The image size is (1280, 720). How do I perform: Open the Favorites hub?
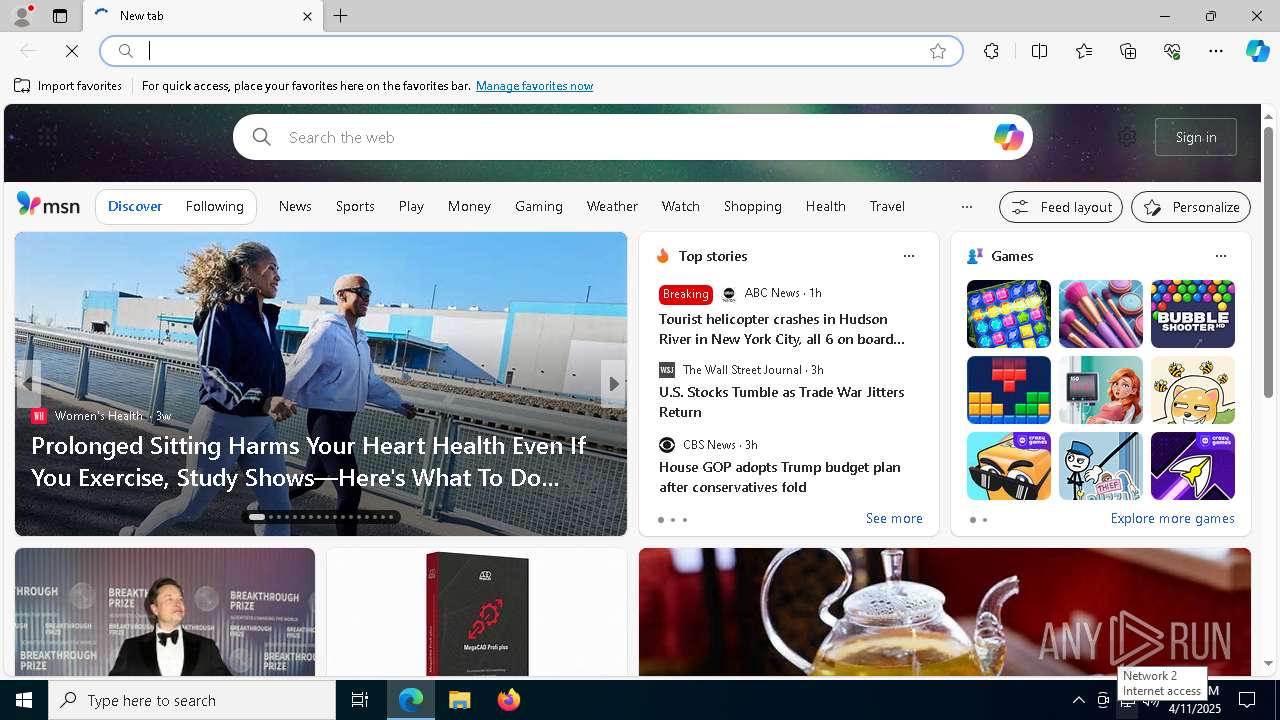point(1084,51)
